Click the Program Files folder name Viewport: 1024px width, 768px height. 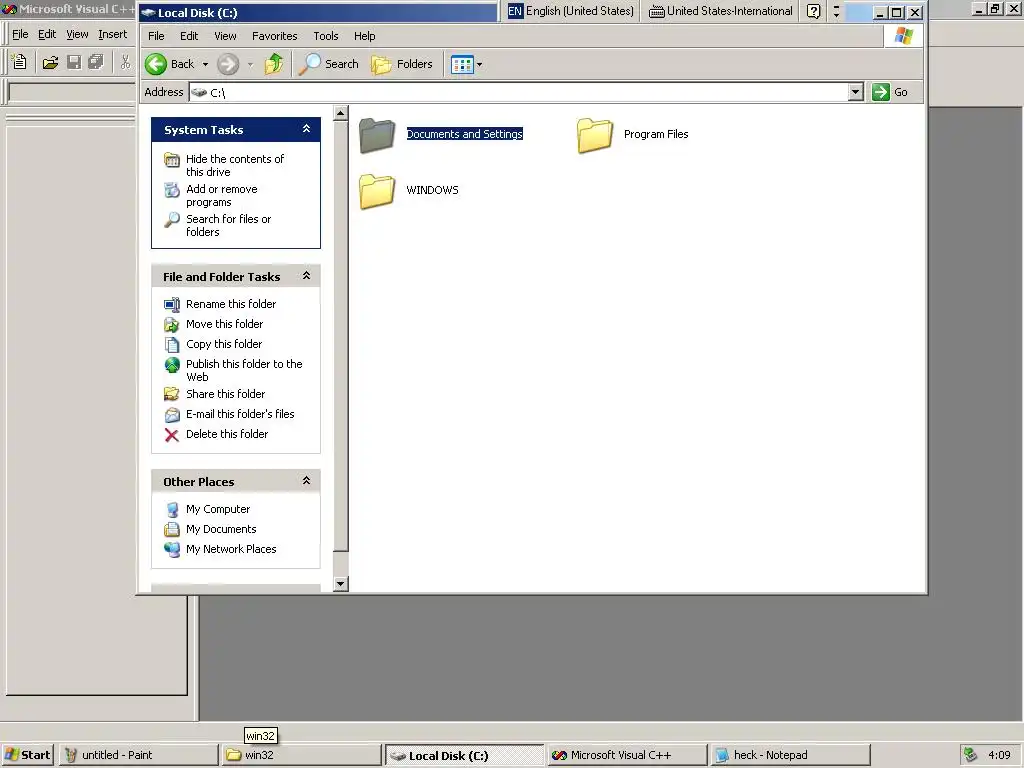(x=656, y=134)
